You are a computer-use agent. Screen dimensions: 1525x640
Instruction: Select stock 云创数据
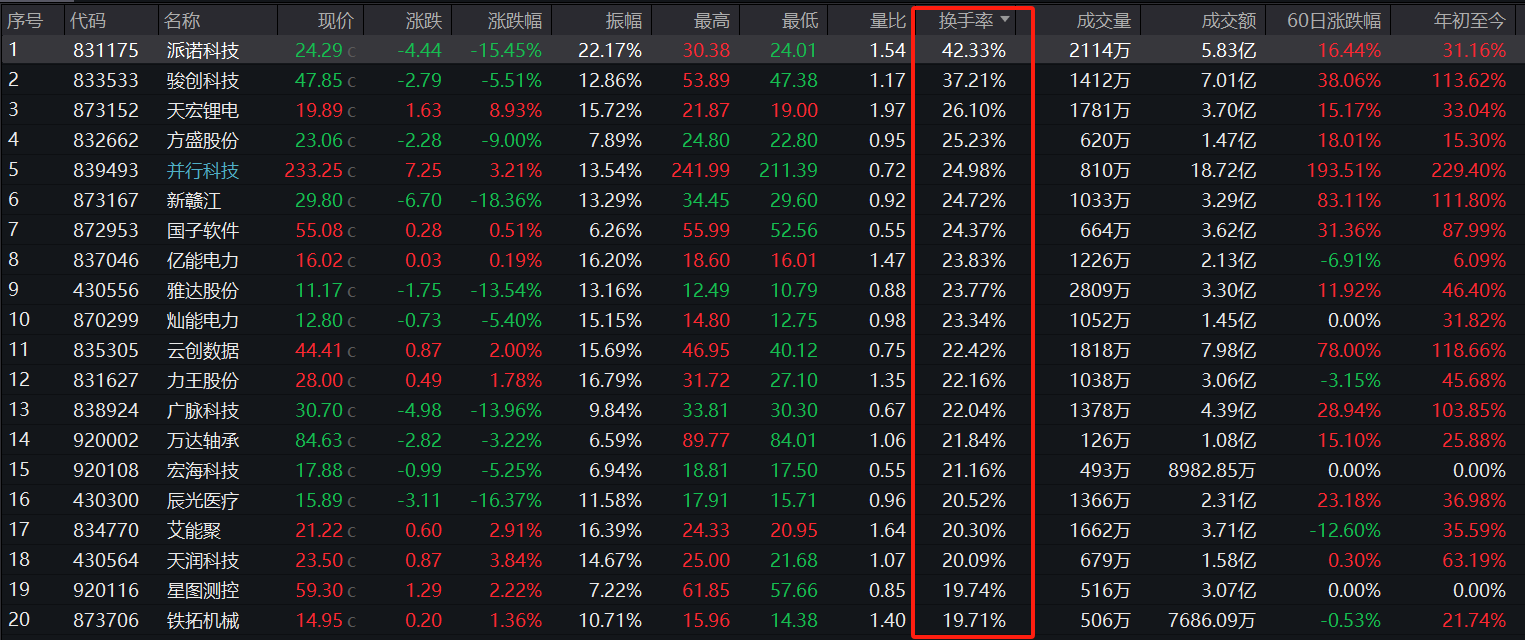tap(203, 350)
